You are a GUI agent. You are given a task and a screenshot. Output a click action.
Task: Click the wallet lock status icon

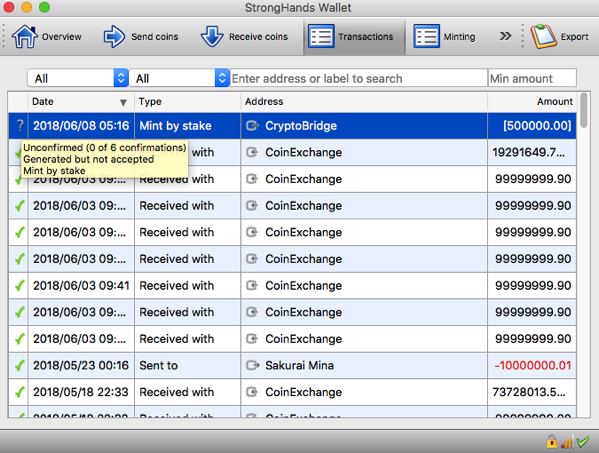[552, 442]
